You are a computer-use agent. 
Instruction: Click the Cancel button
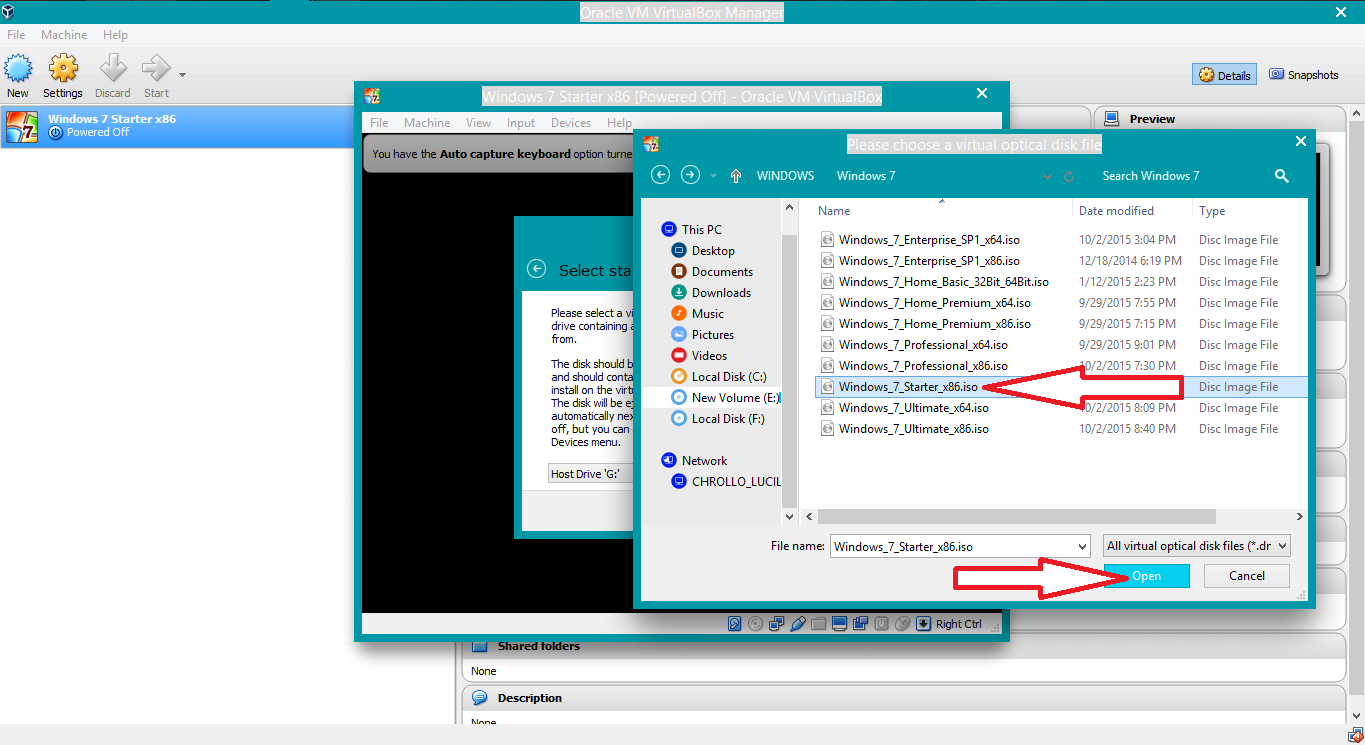click(1246, 576)
